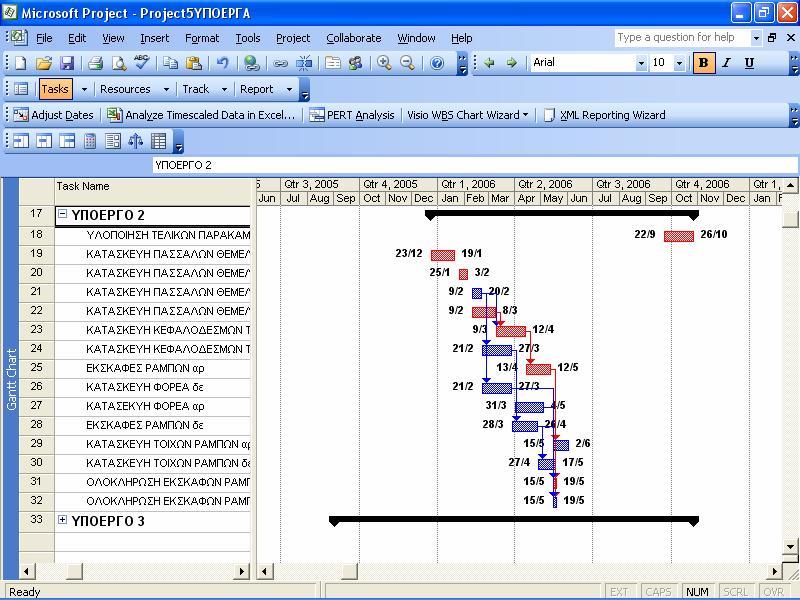The height and width of the screenshot is (600, 800).
Task: Open Microsoft Project Help icon
Action: tap(437, 63)
